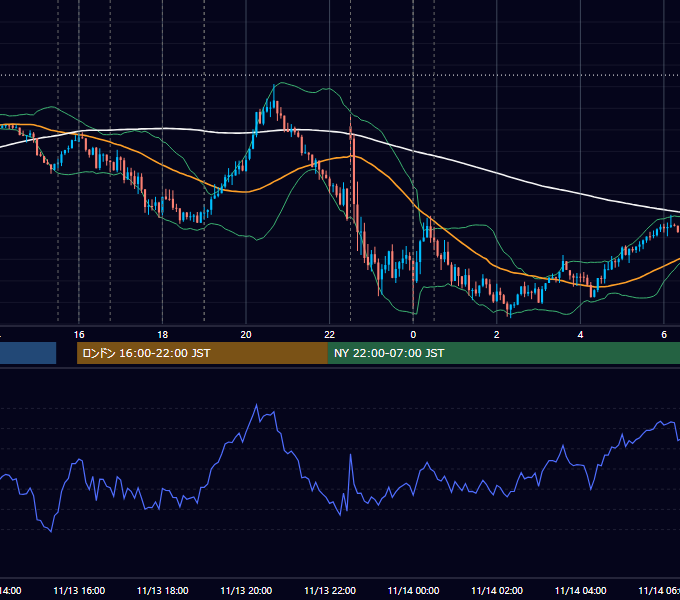Viewport: 680px width, 600px height.
Task: Click the 11/13 22:00 time label
Action: (x=330, y=590)
